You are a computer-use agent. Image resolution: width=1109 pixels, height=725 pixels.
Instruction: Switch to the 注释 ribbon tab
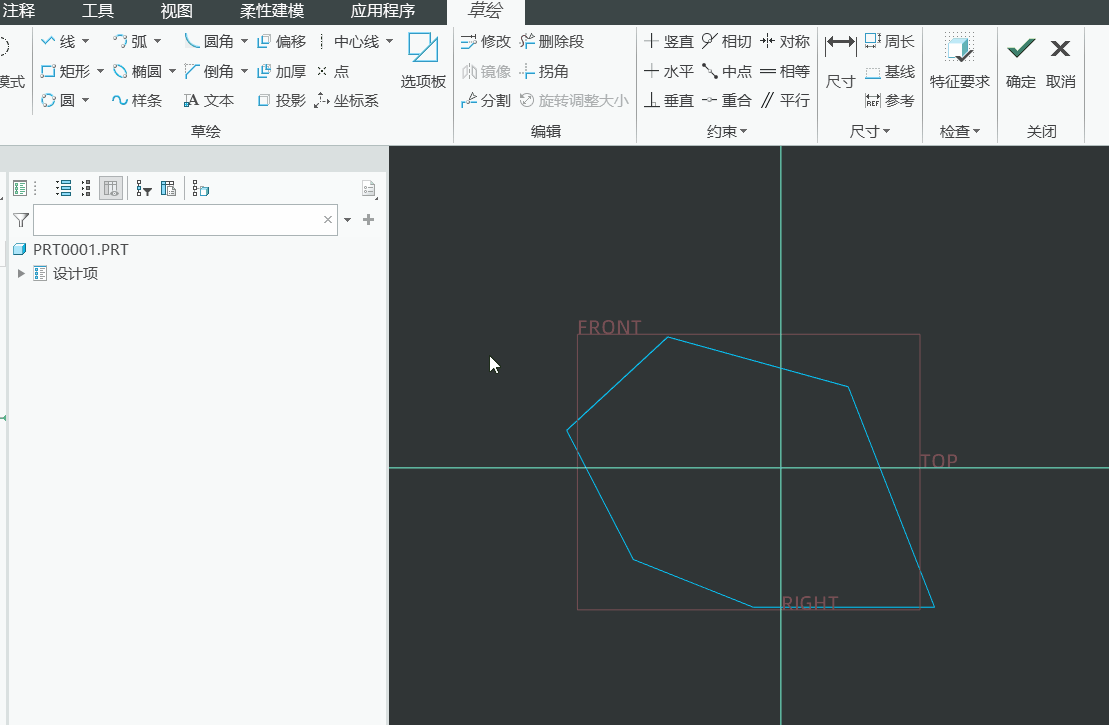(x=19, y=11)
